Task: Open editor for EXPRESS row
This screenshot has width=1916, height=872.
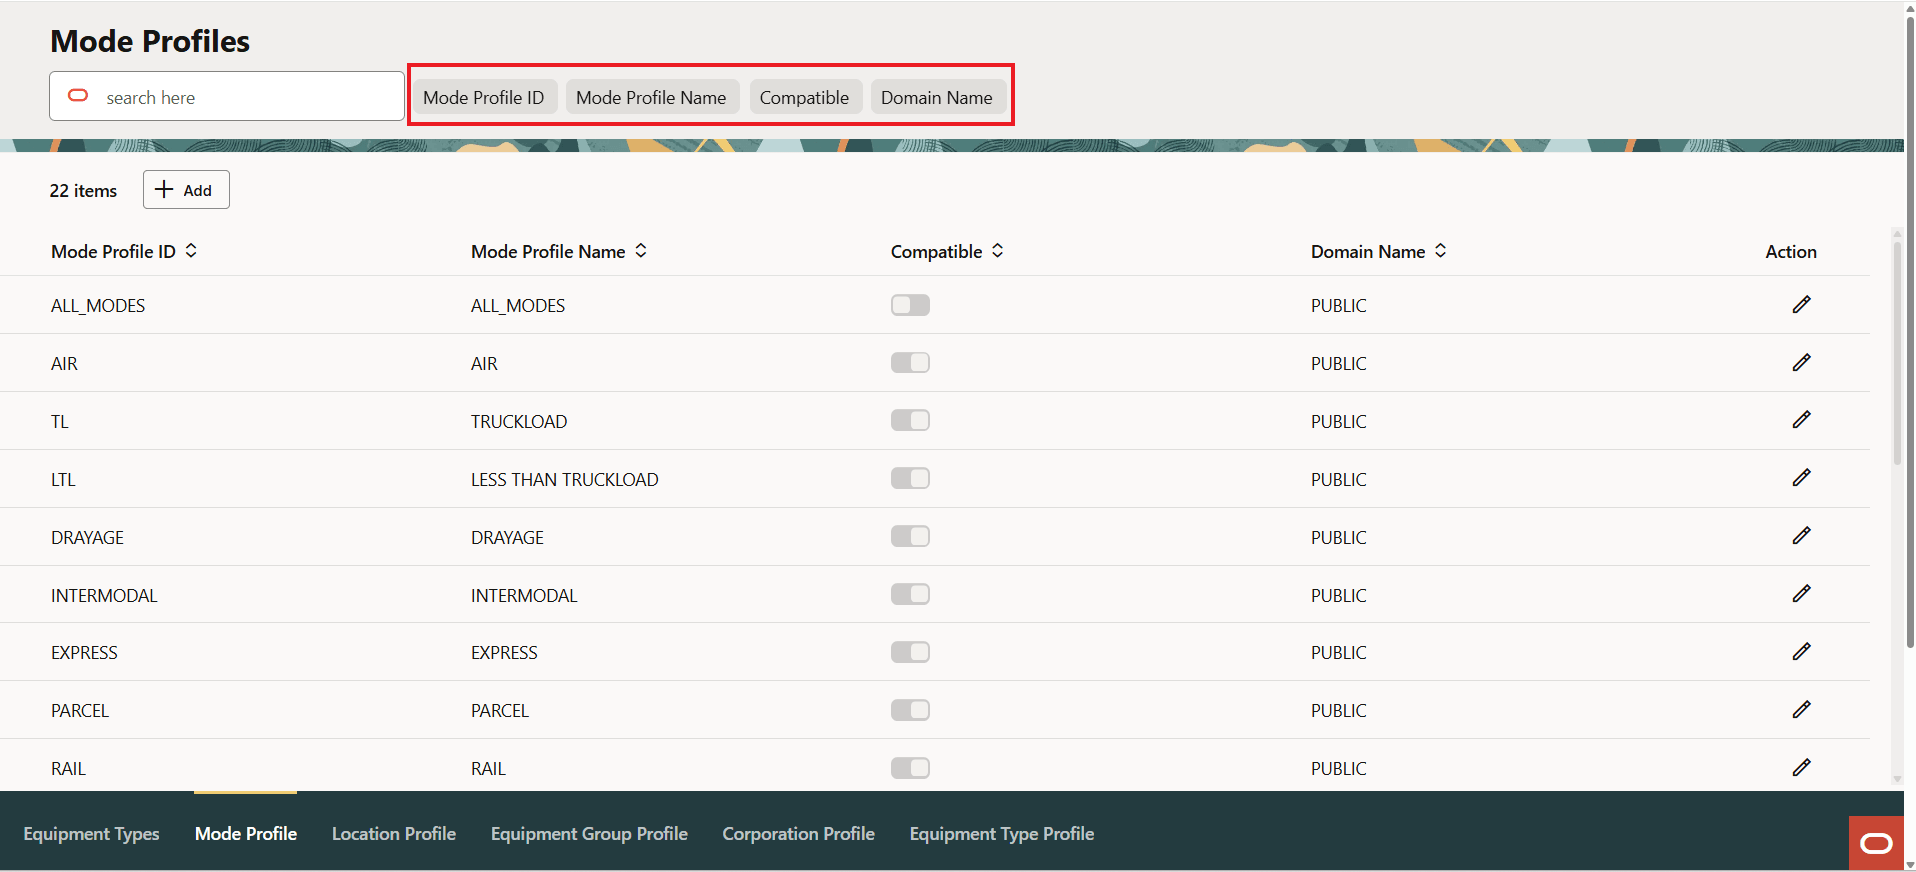Action: (x=1801, y=652)
